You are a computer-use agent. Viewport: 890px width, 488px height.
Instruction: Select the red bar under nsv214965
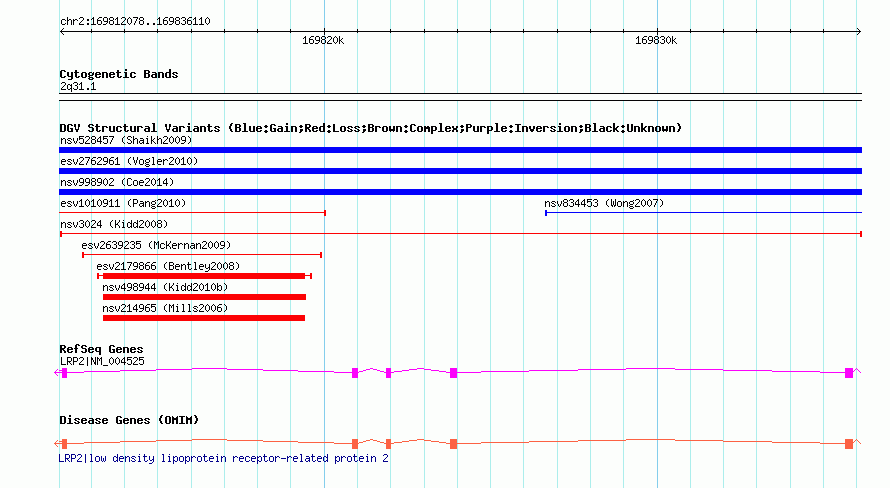pyautogui.click(x=204, y=318)
